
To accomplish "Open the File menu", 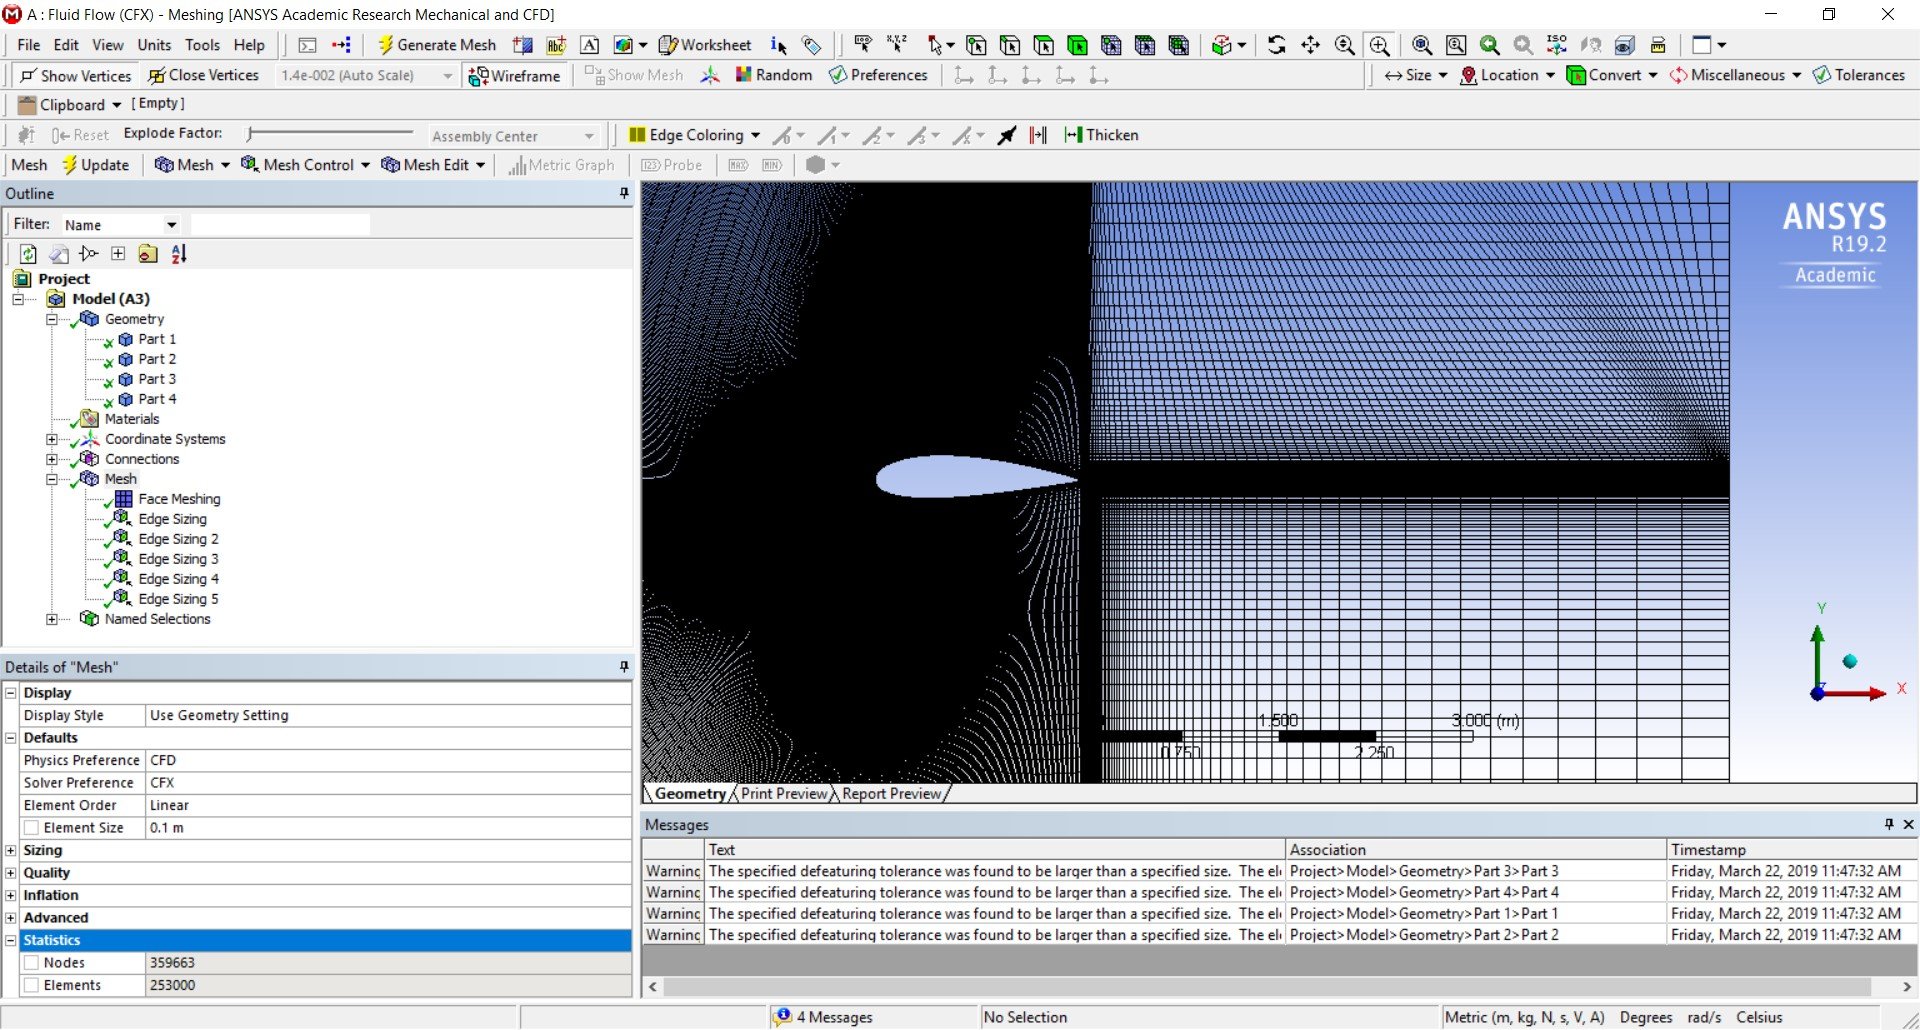I will [29, 45].
